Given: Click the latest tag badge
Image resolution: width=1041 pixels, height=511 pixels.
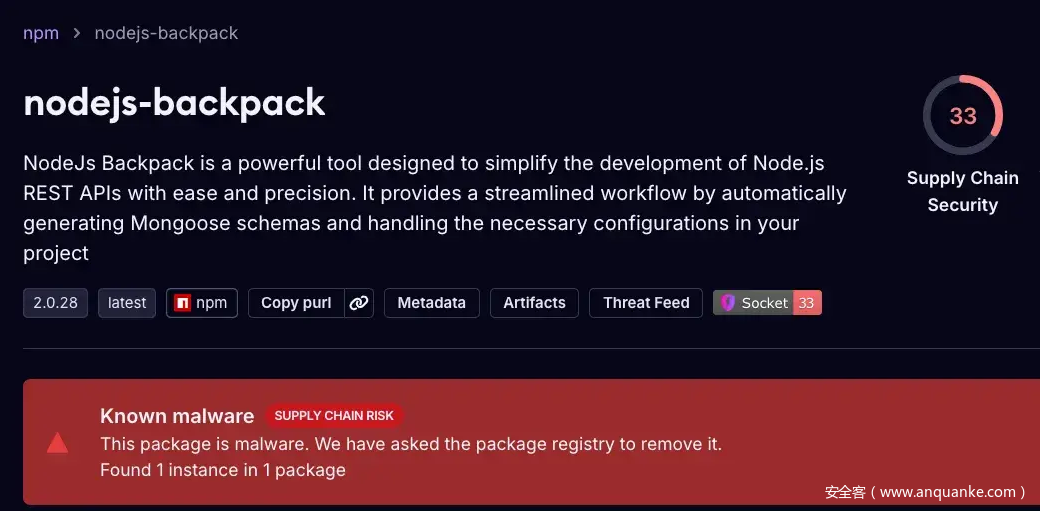Looking at the screenshot, I should [x=127, y=303].
